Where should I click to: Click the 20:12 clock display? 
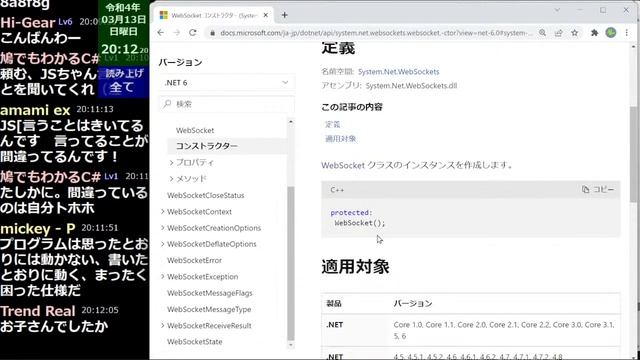(124, 49)
